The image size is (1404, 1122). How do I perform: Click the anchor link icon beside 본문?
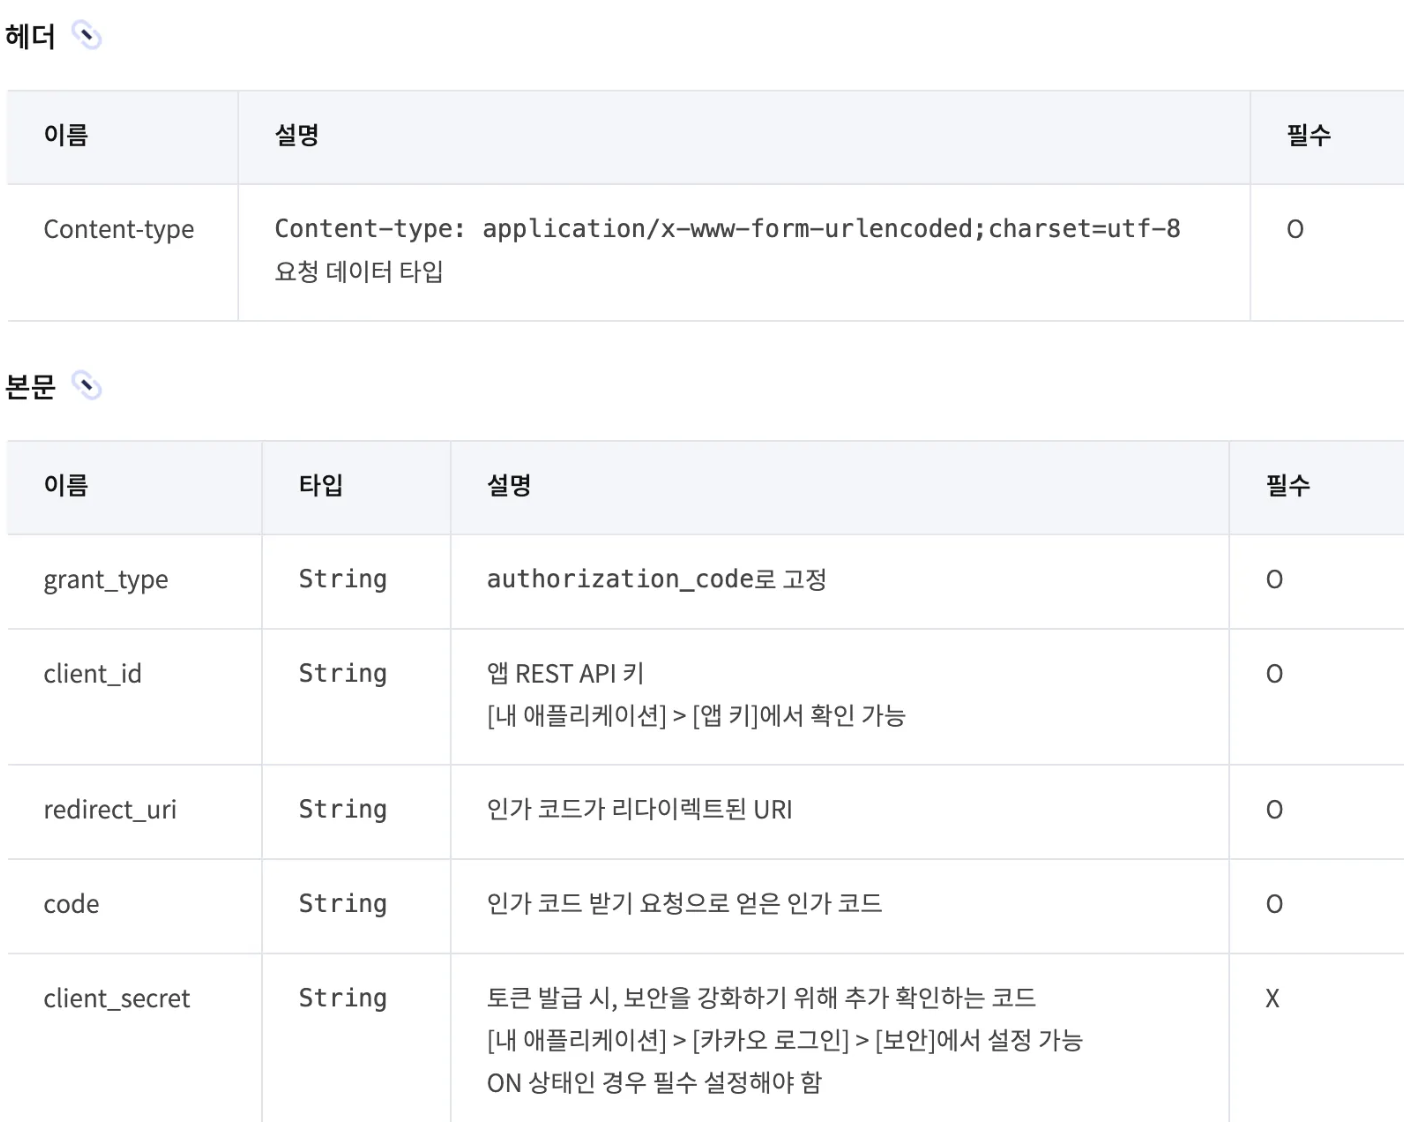[x=87, y=386]
